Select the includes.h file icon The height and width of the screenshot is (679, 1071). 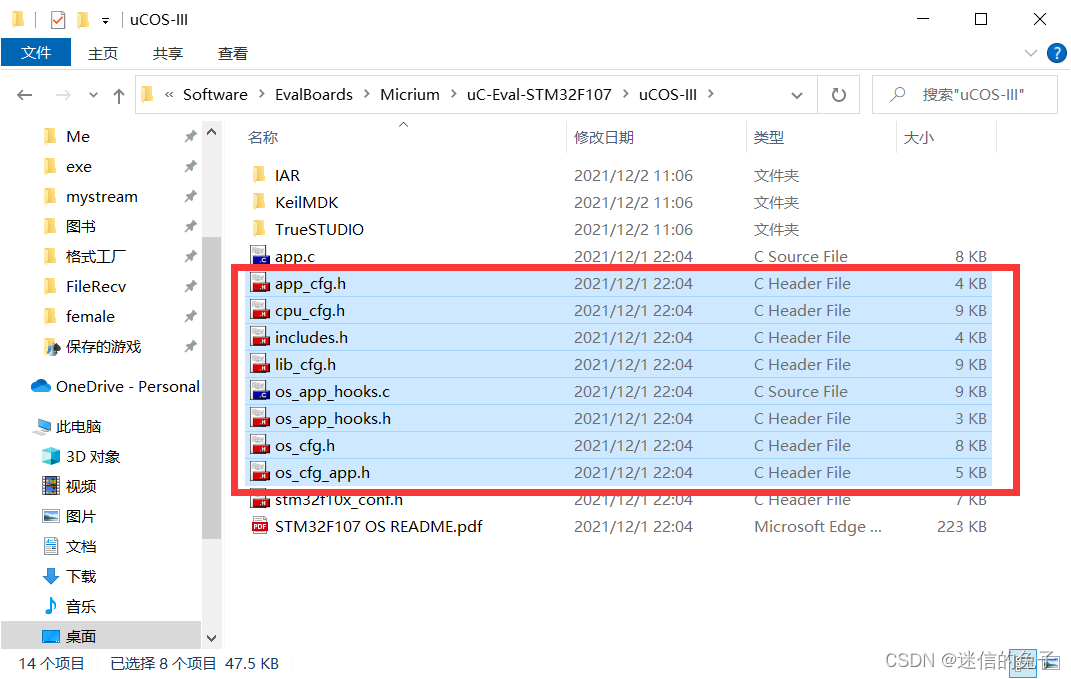(260, 337)
